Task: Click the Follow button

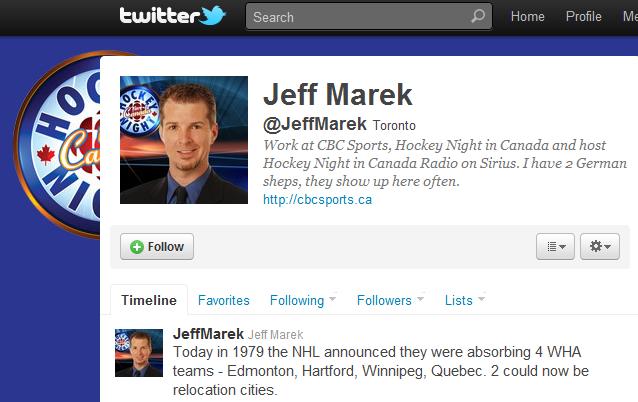Action: (157, 247)
